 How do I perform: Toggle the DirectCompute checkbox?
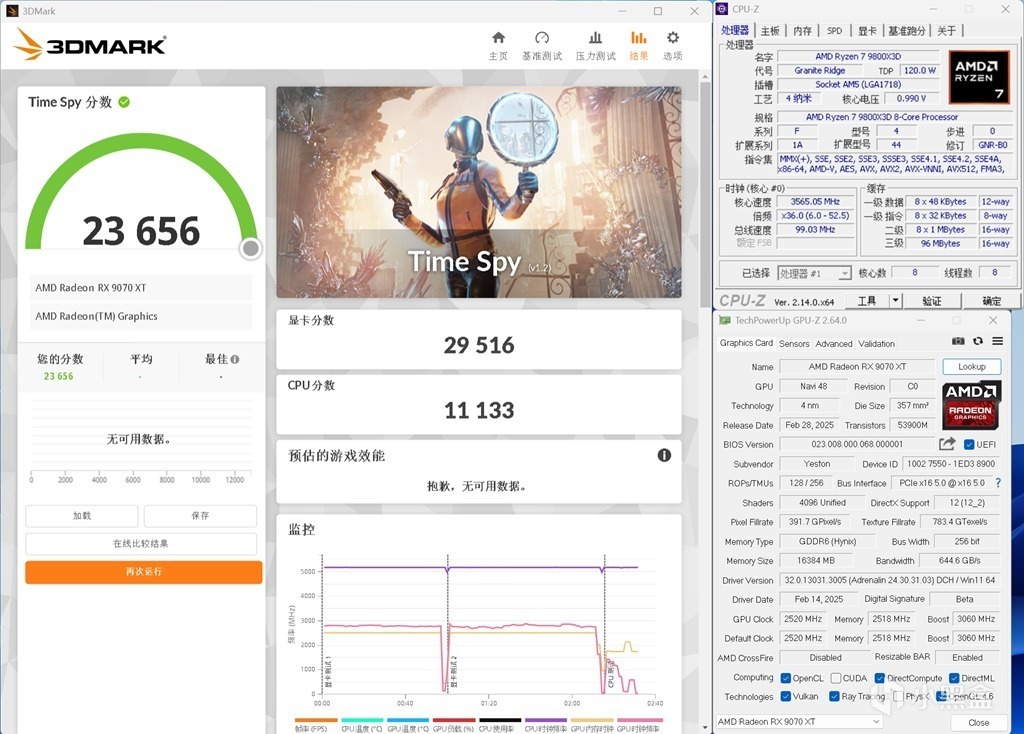(x=880, y=678)
